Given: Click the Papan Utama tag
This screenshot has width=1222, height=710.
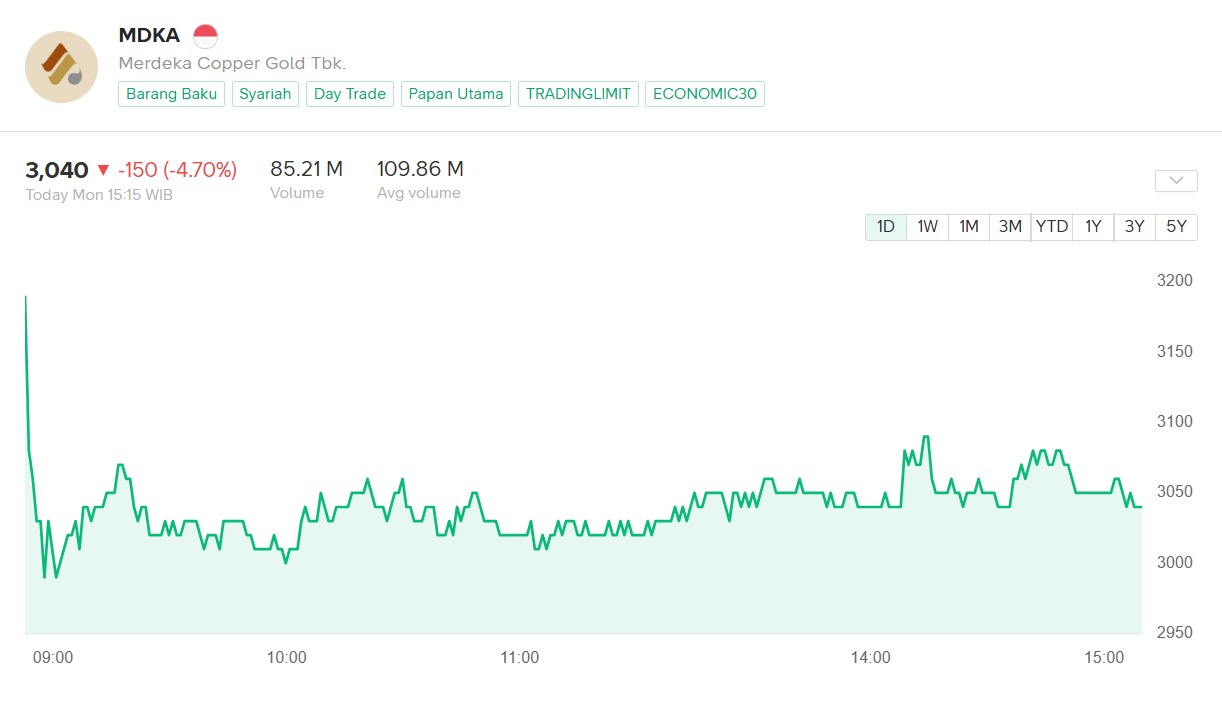Looking at the screenshot, I should coord(456,94).
